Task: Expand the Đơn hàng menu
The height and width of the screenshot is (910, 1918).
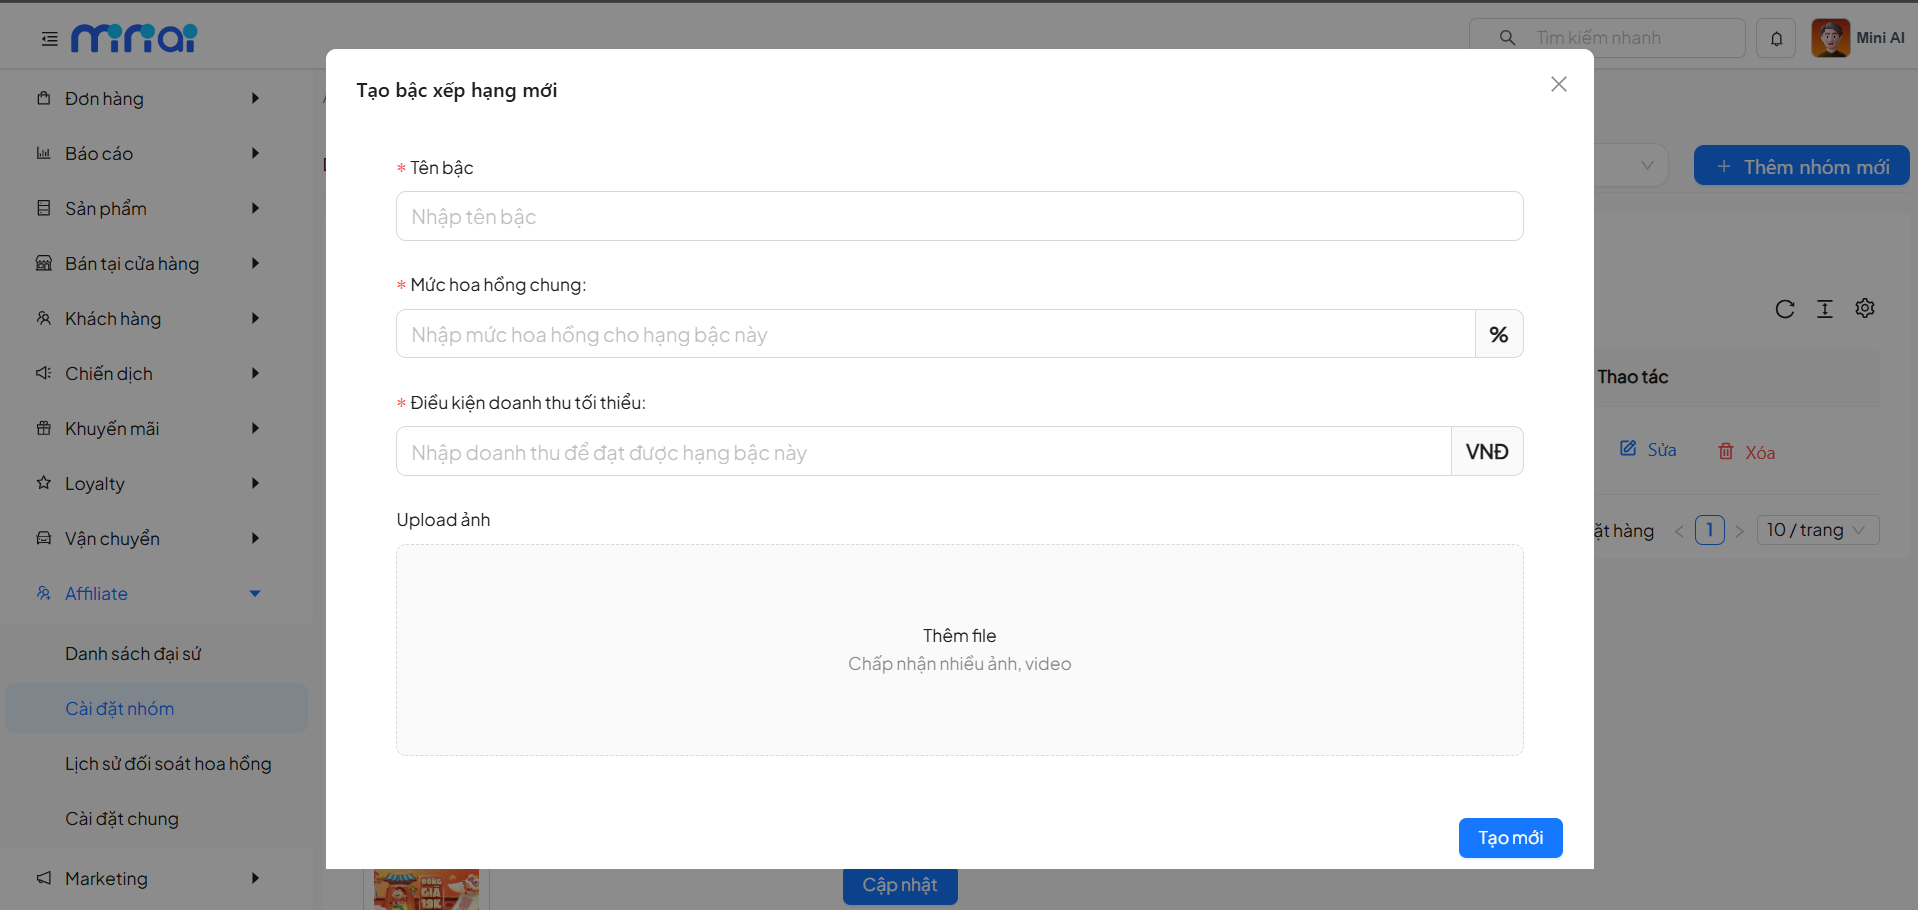Action: pyautogui.click(x=150, y=98)
